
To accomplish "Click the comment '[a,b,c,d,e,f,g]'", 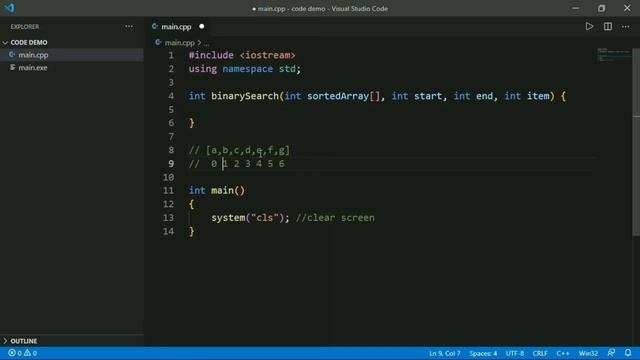I will [x=248, y=151].
